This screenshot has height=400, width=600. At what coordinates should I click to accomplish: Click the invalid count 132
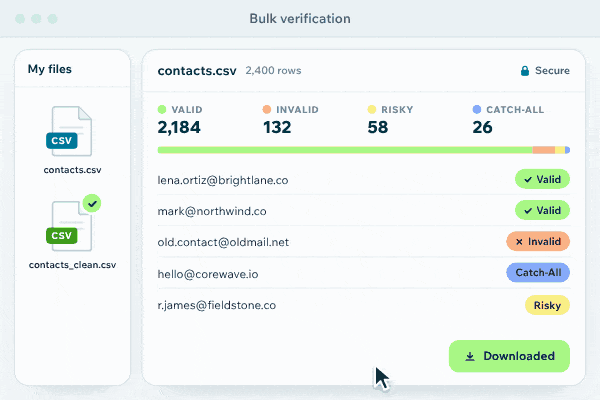(x=277, y=127)
